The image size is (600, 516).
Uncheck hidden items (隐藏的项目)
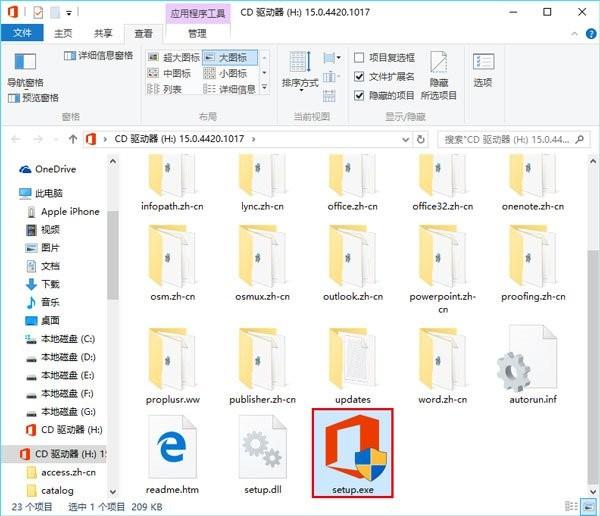point(359,95)
